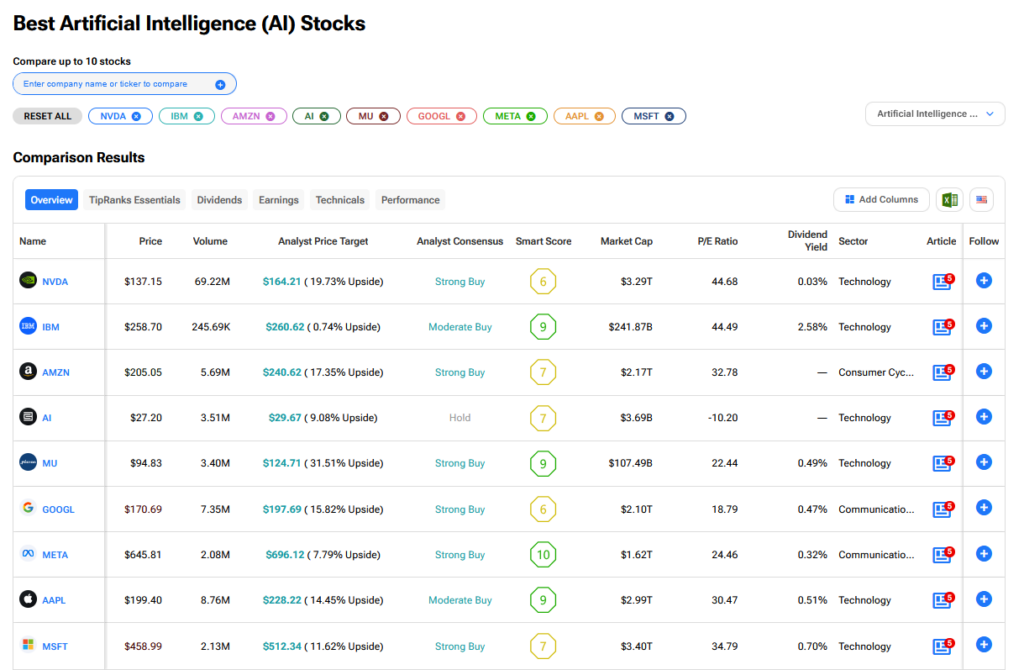Remove AAPL chip from comparison
1024x670 pixels.
[599, 116]
